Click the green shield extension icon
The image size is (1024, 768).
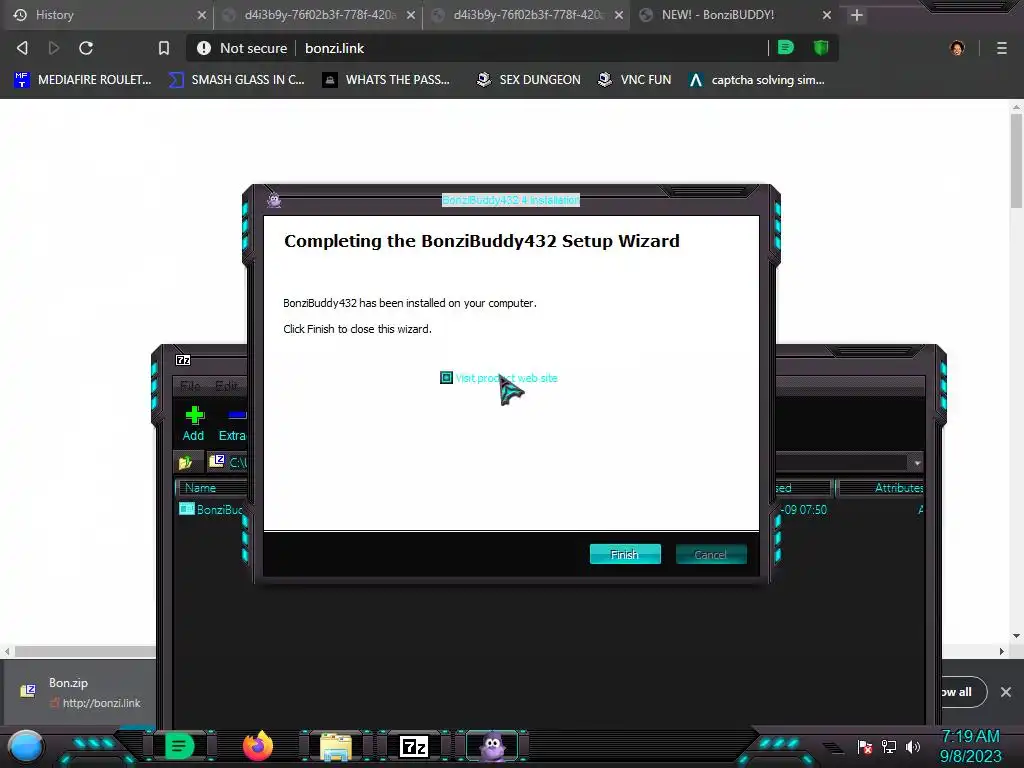(821, 47)
